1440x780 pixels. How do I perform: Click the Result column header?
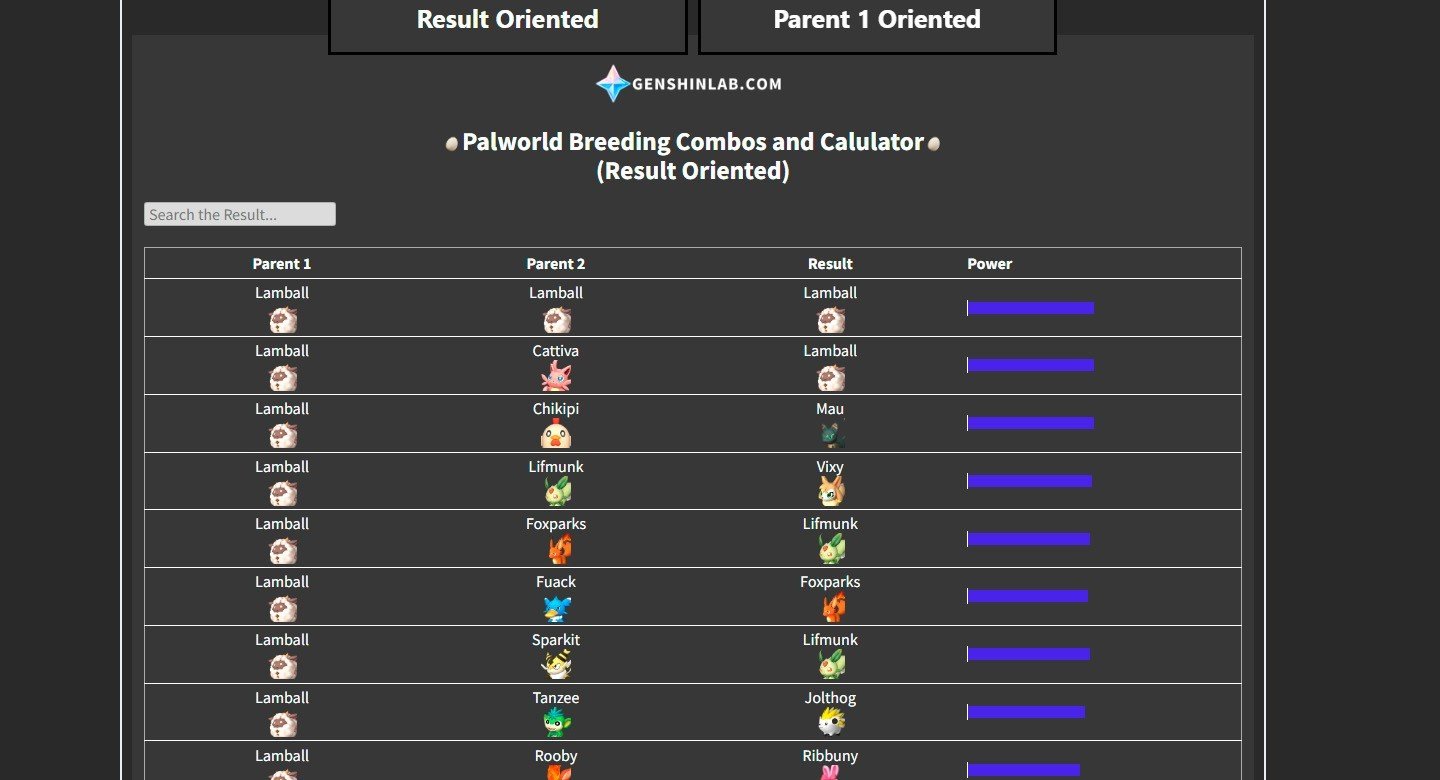click(830, 264)
